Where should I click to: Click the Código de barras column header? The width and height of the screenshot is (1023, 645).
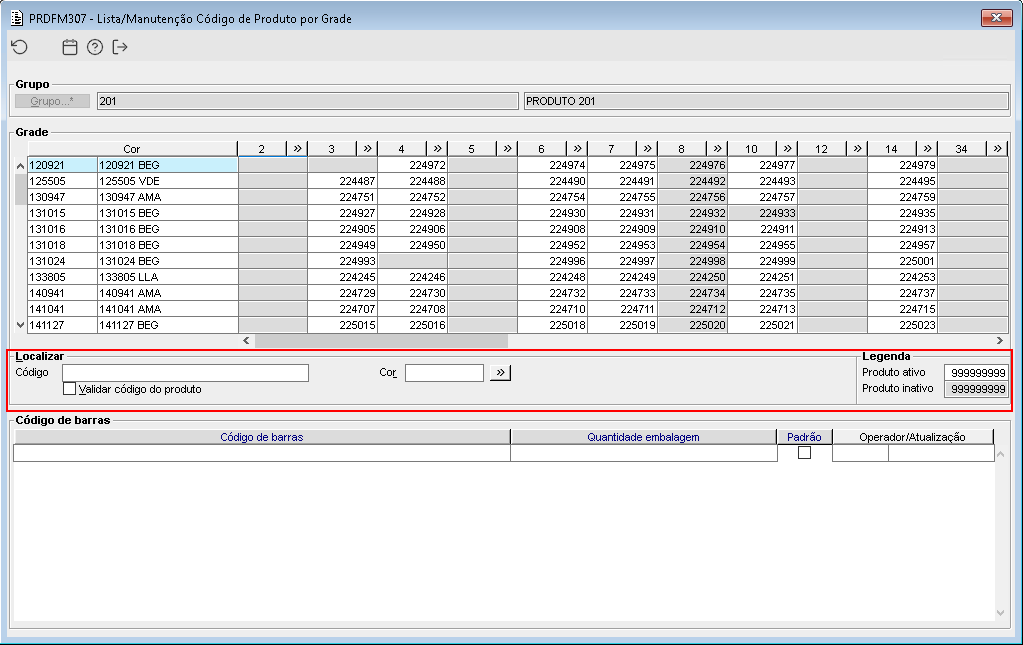(x=262, y=437)
